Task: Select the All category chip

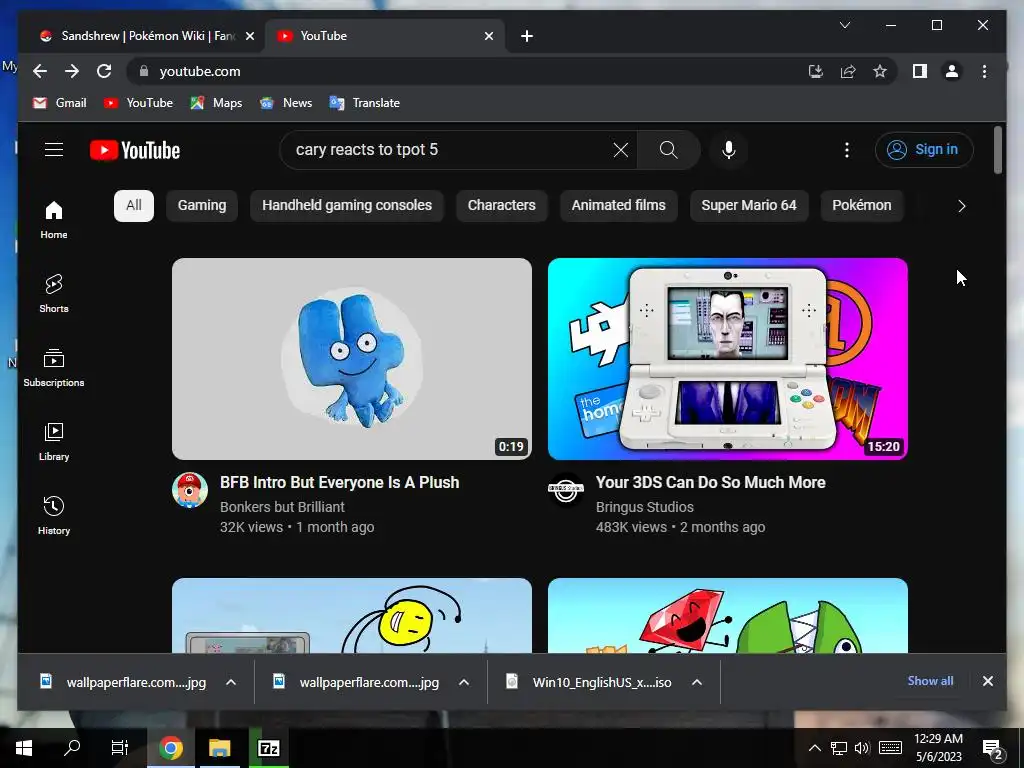Action: pos(134,206)
